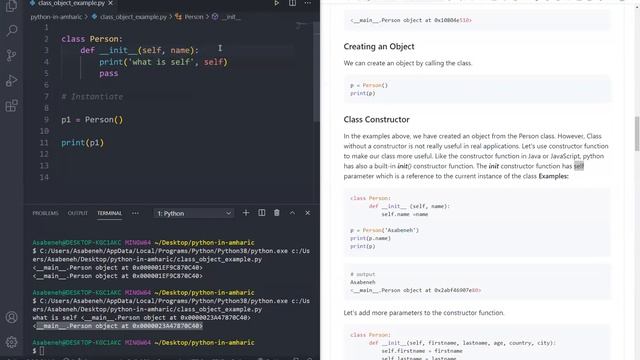The height and width of the screenshot is (360, 640).
Task: Close the class_object_example.py tab
Action: pos(110,3)
